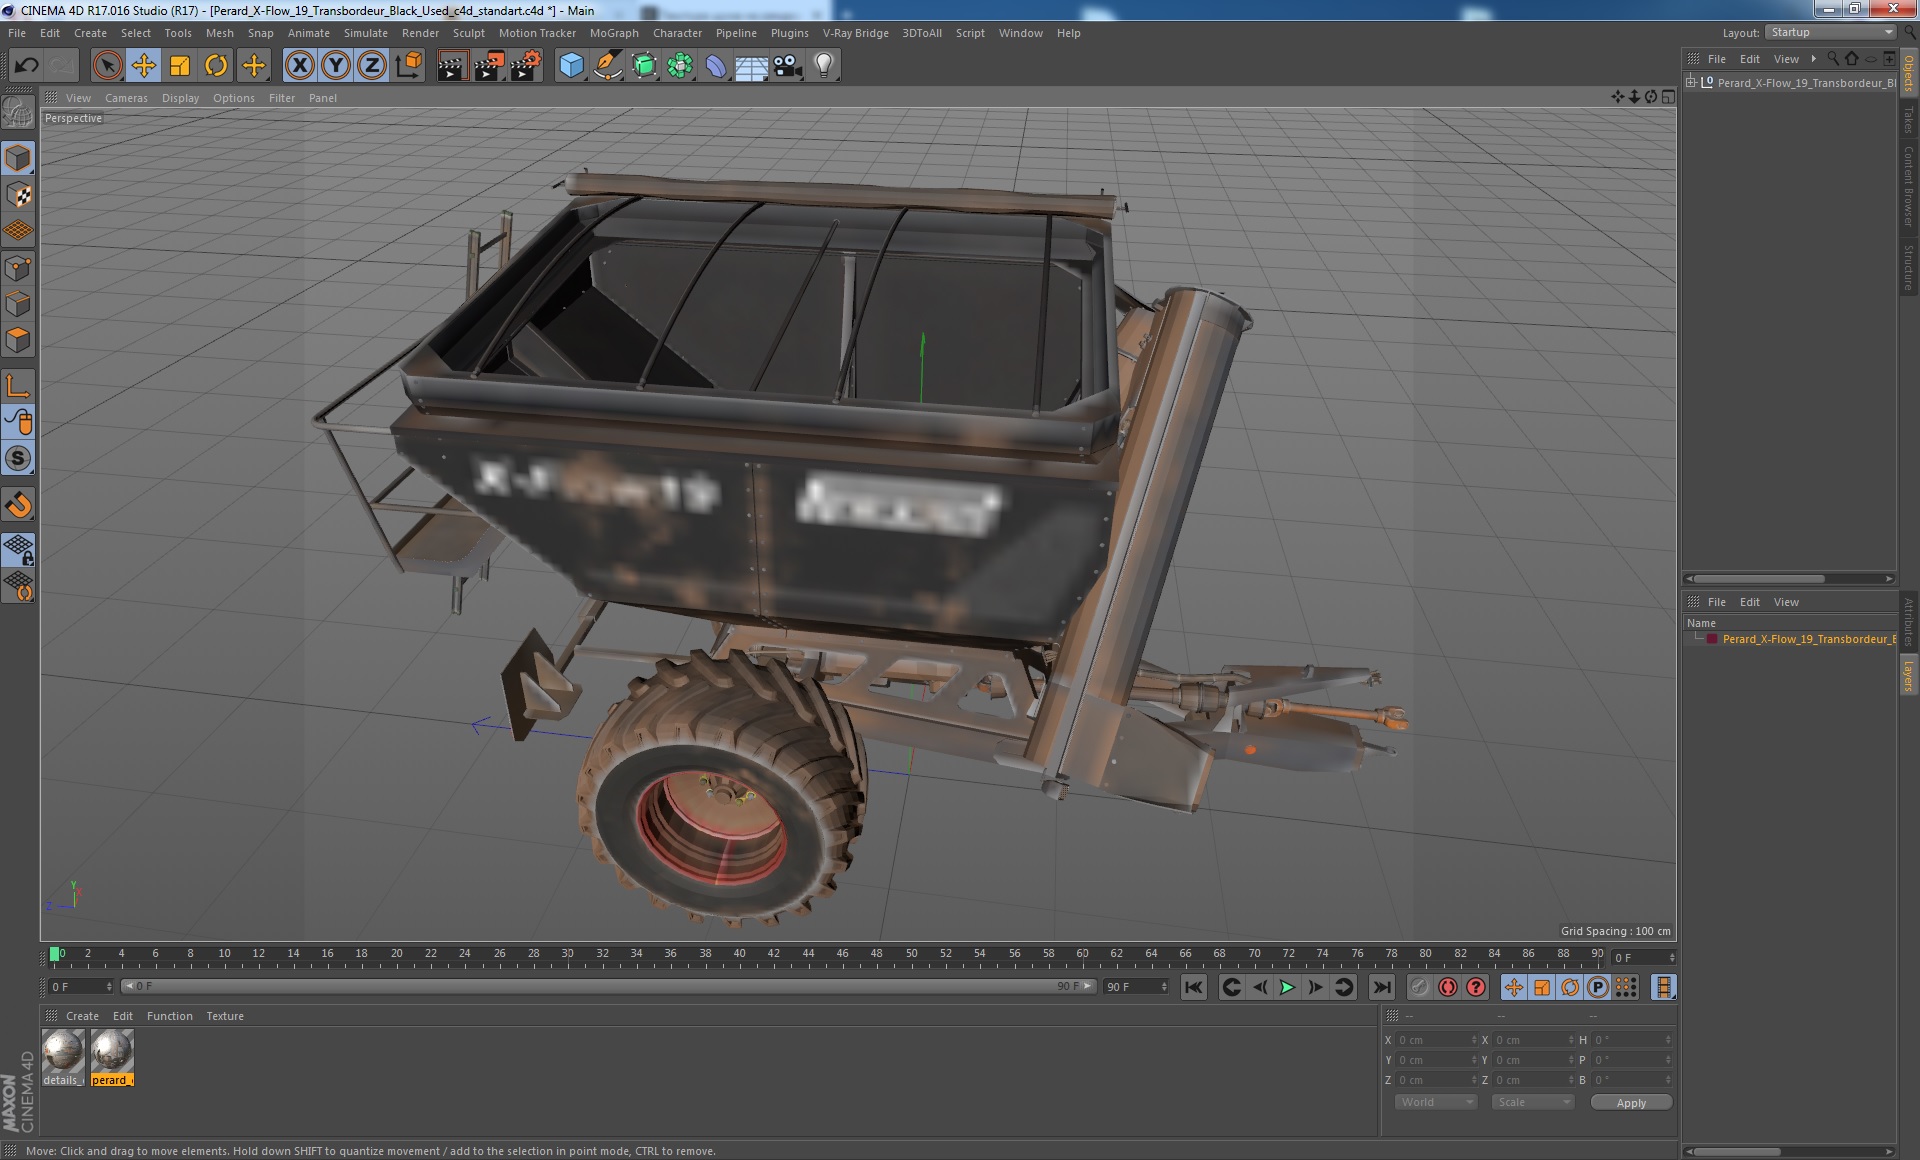
Task: Open V-Ray Bridge menu
Action: pos(855,33)
